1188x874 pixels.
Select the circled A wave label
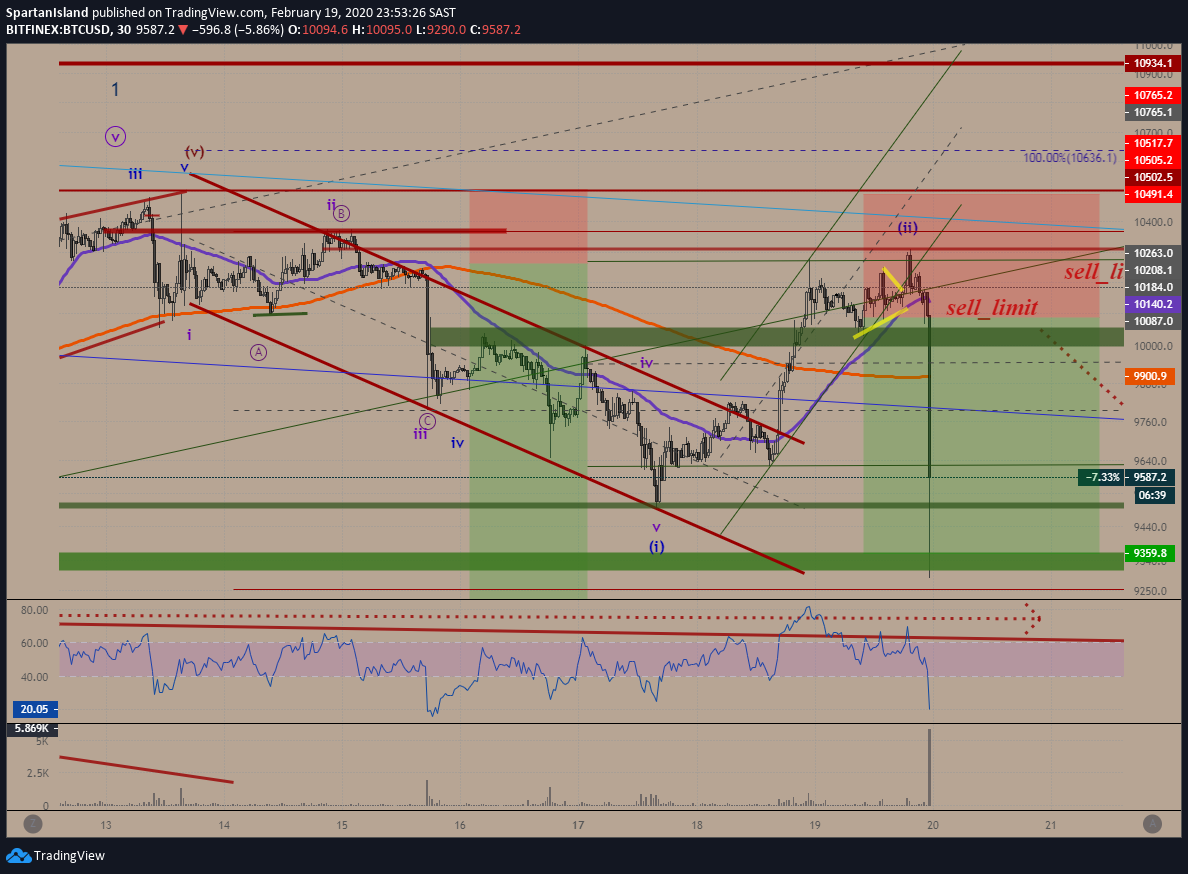tap(258, 352)
